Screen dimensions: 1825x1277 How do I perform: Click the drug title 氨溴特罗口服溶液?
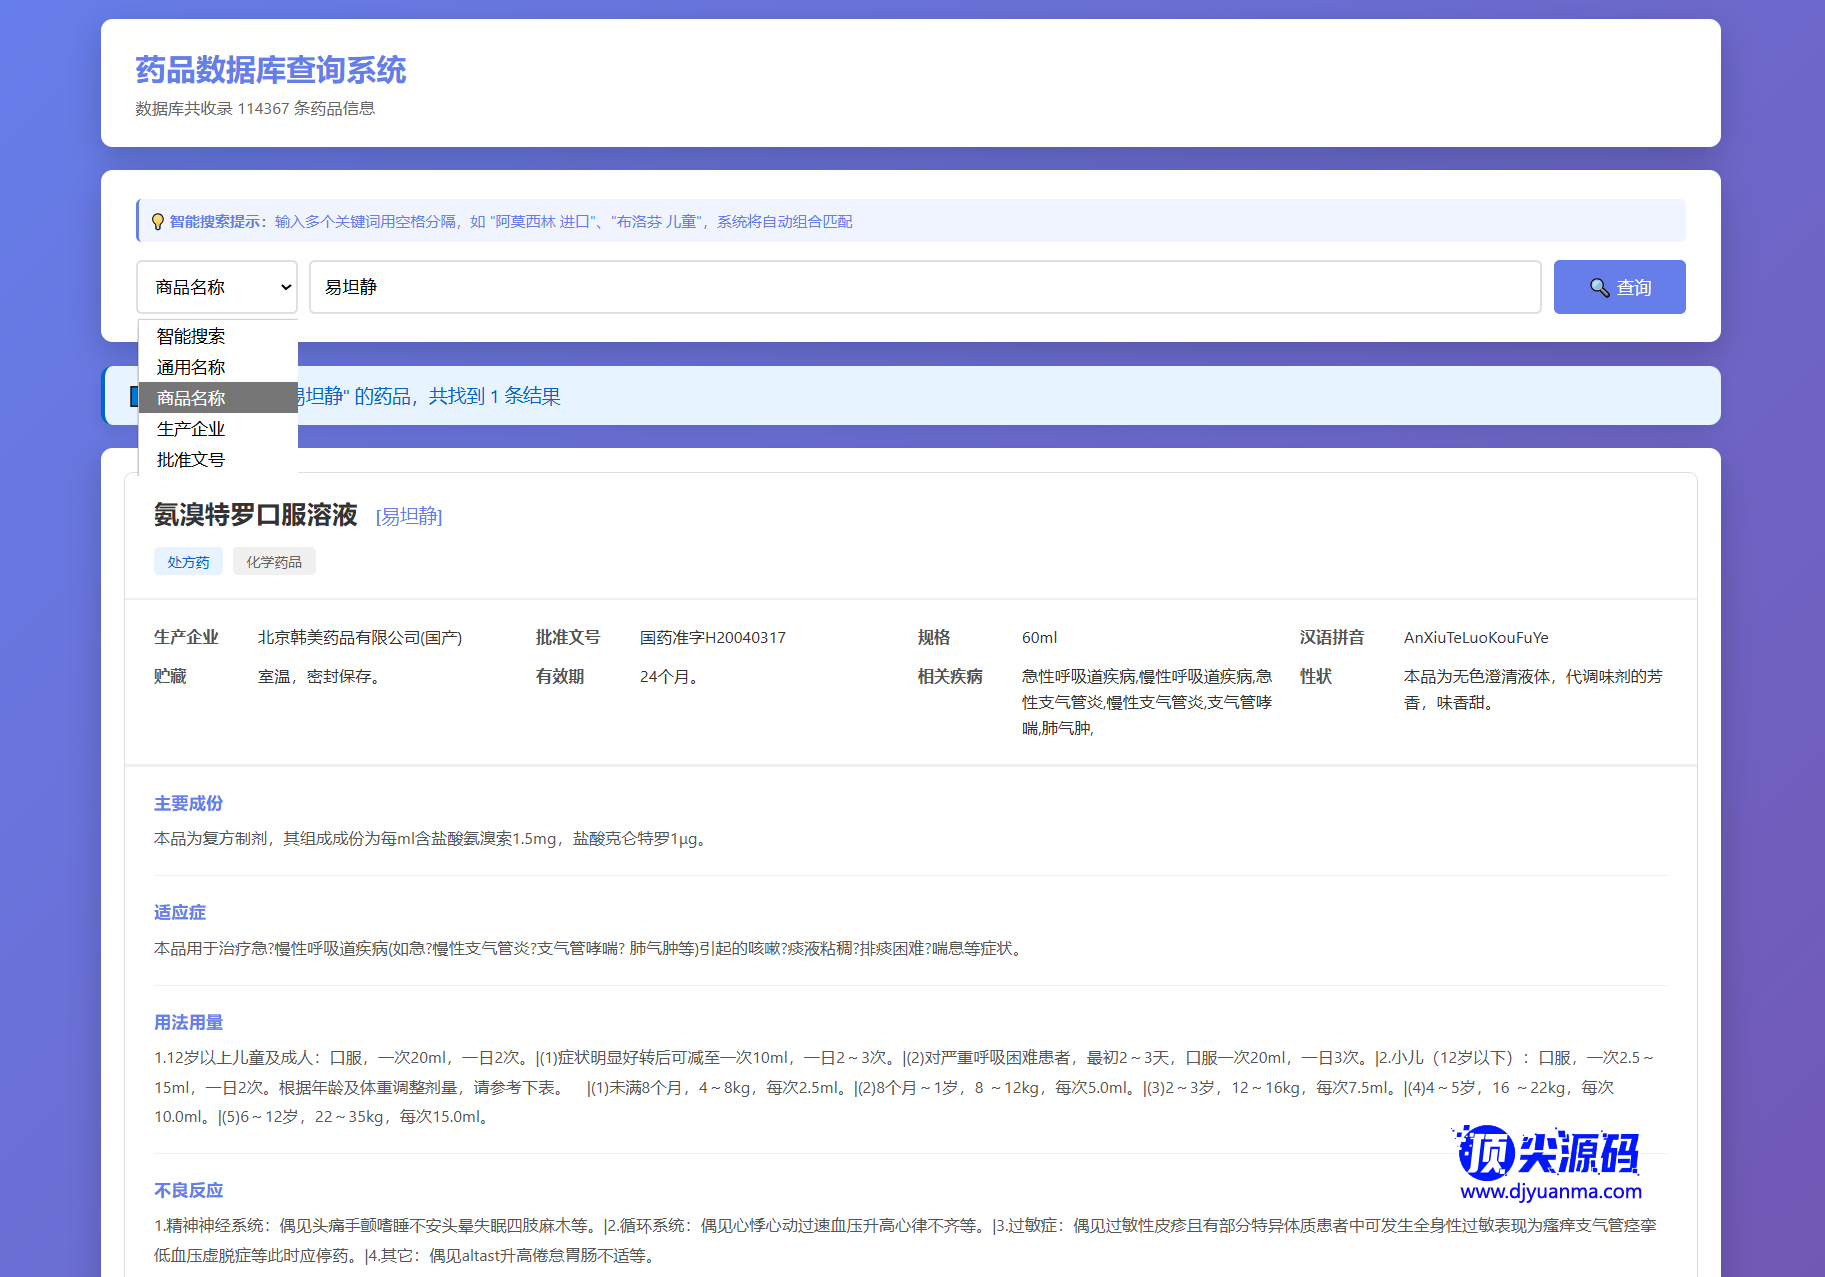pyautogui.click(x=255, y=515)
